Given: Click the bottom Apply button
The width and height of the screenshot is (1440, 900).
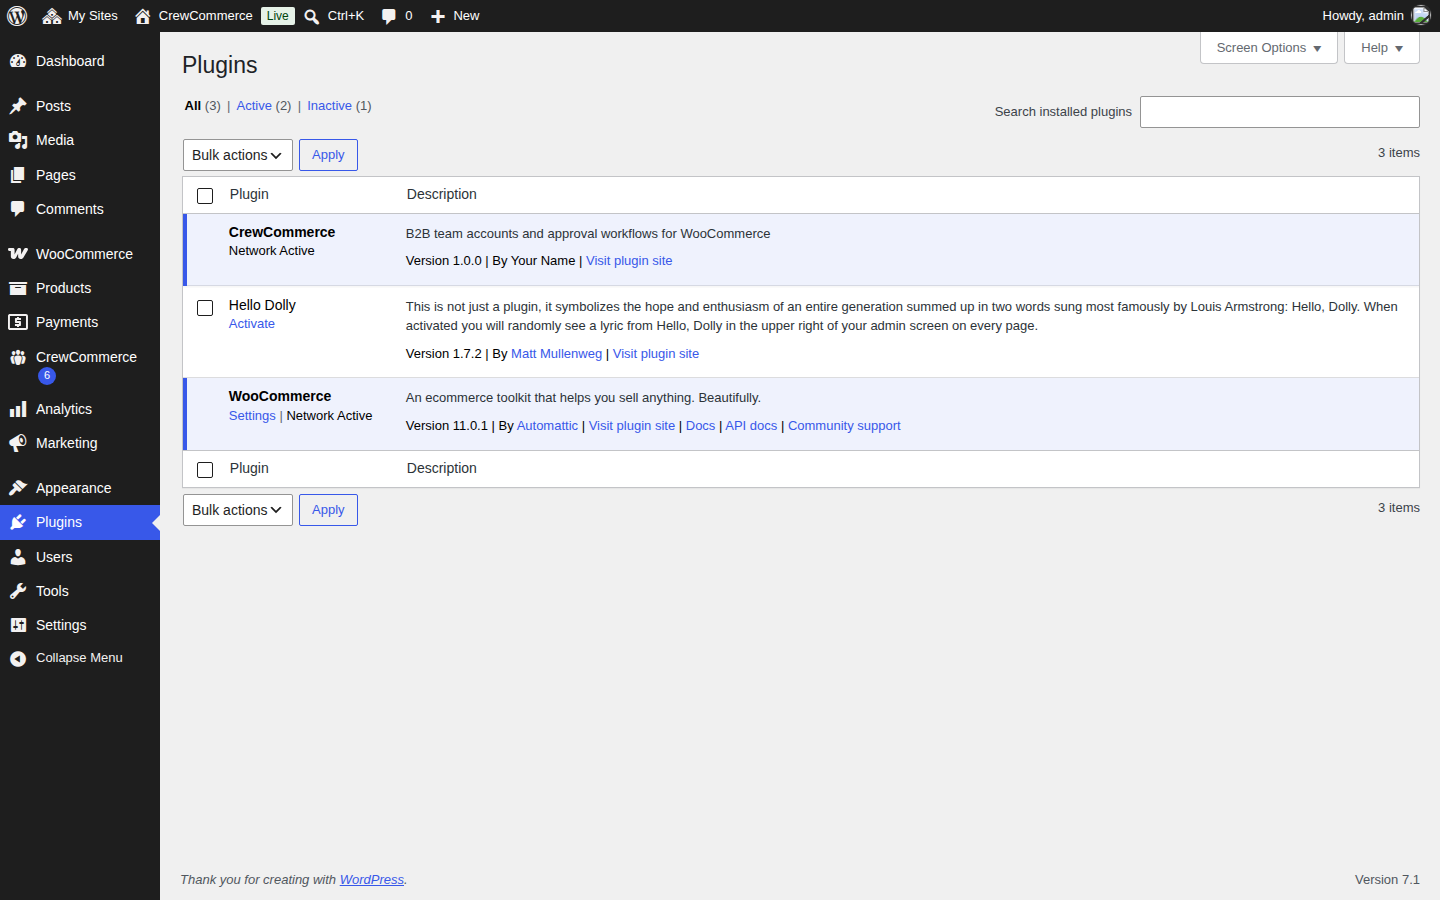Looking at the screenshot, I should pyautogui.click(x=328, y=510).
